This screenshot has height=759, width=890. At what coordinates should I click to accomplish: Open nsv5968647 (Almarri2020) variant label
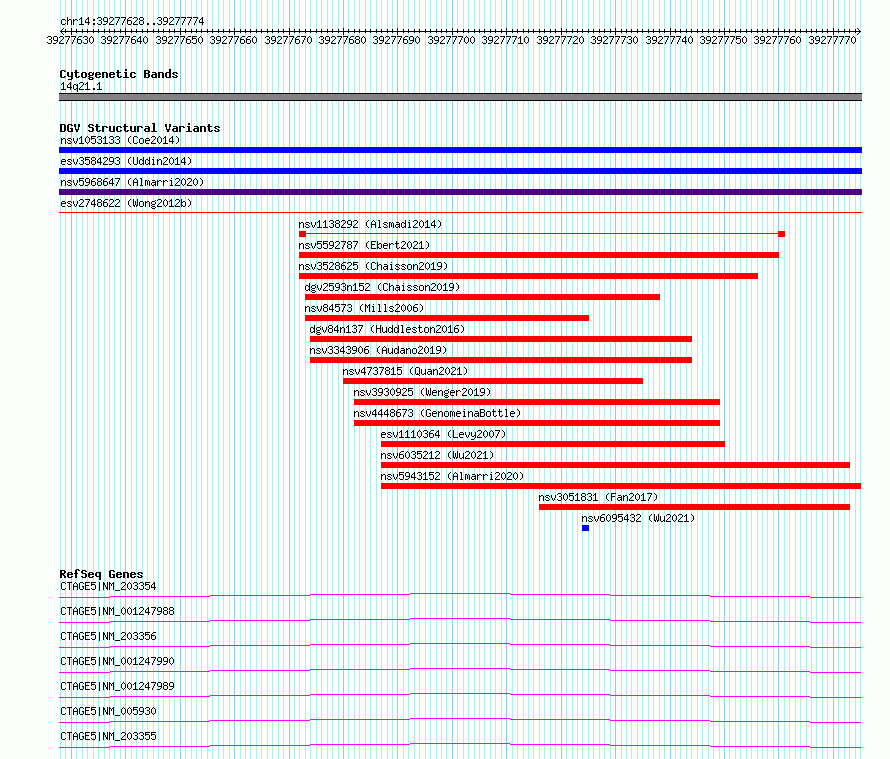(132, 182)
